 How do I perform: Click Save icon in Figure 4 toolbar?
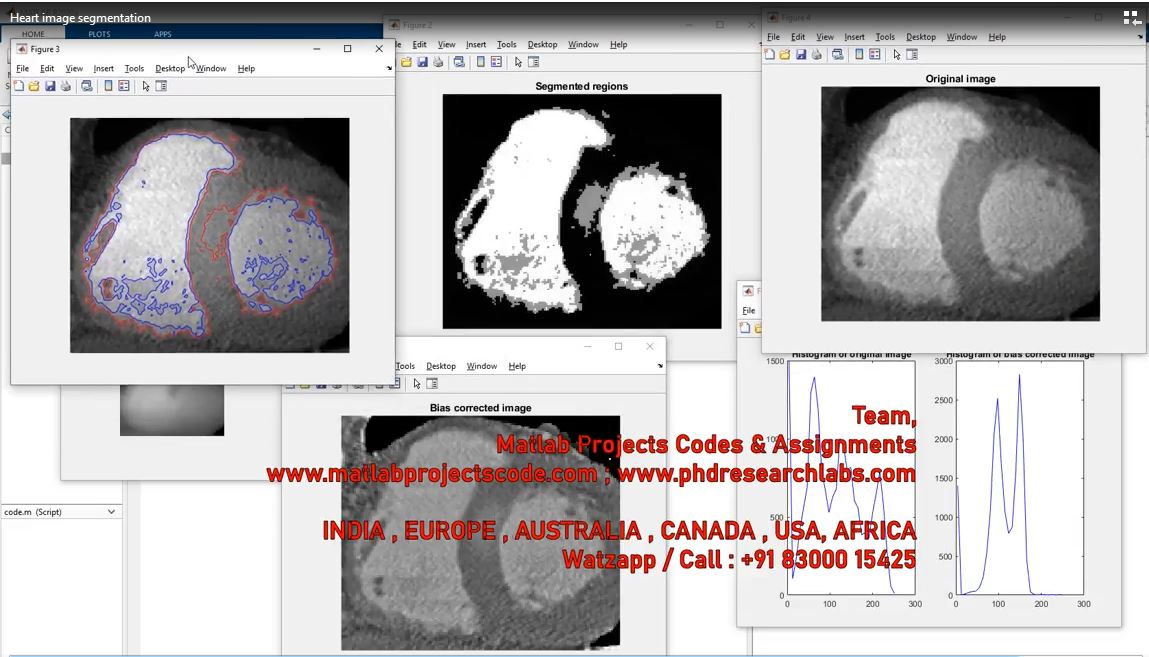point(800,55)
